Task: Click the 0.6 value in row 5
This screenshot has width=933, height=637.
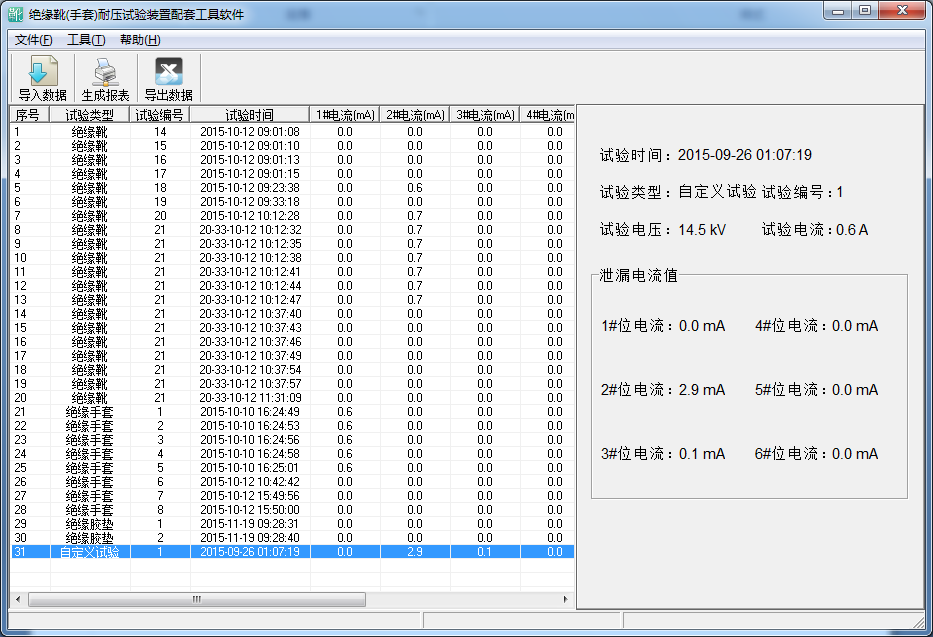Action: click(415, 188)
